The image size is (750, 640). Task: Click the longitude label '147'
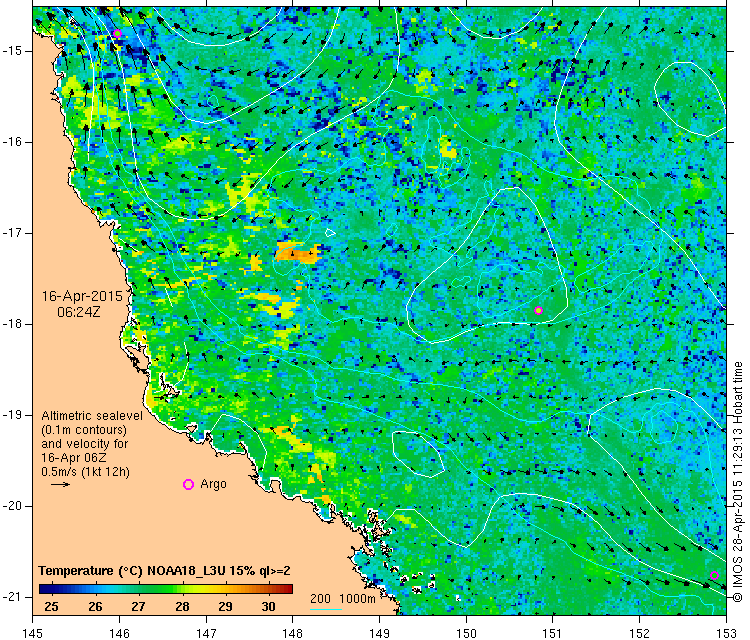pos(206,633)
